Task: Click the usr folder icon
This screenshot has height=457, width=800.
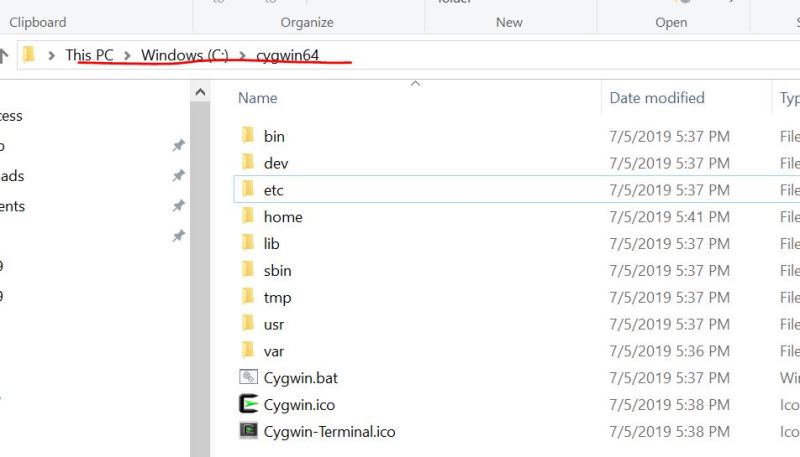Action: click(248, 323)
